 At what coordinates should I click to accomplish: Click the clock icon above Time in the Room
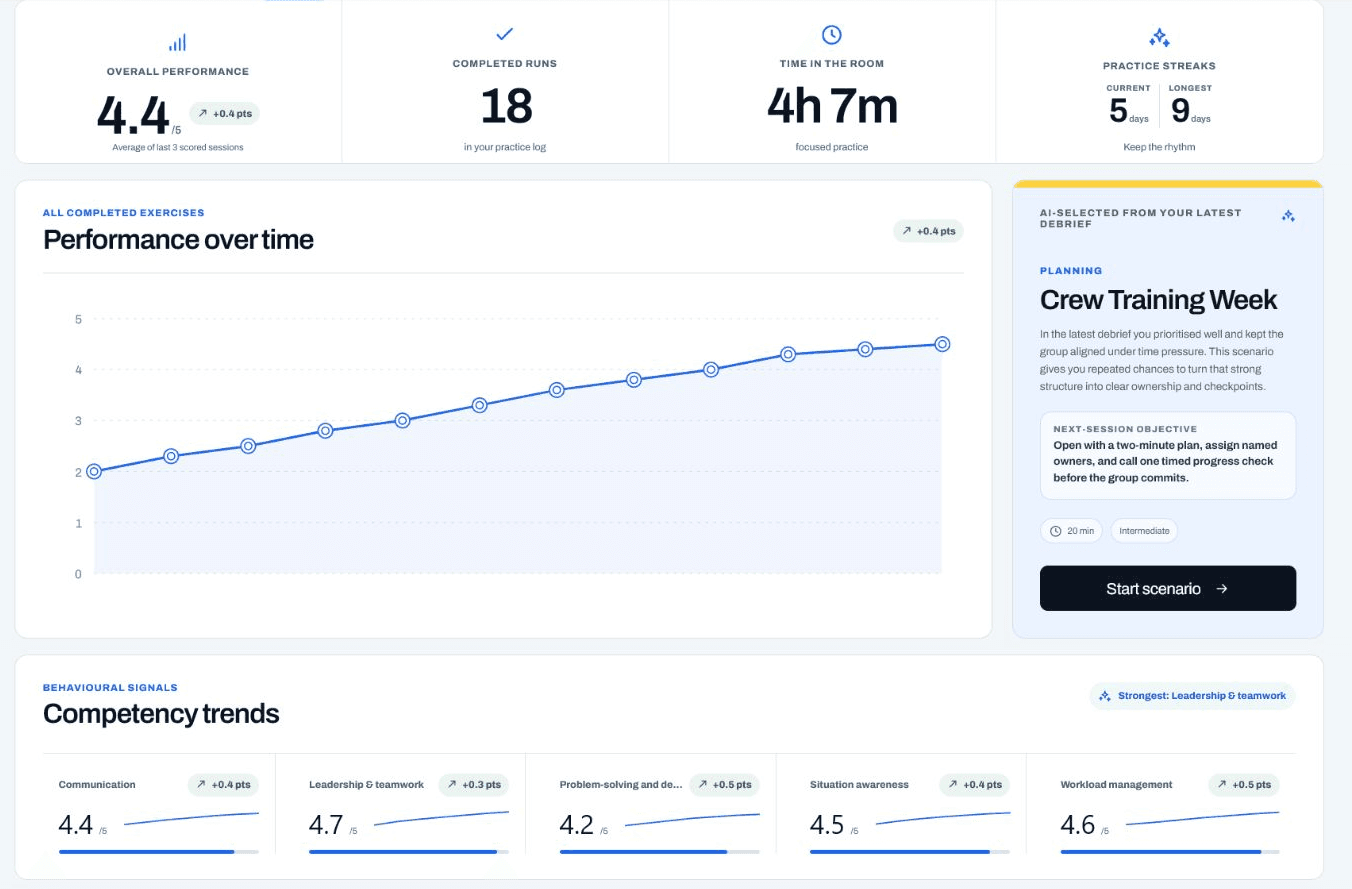click(831, 35)
